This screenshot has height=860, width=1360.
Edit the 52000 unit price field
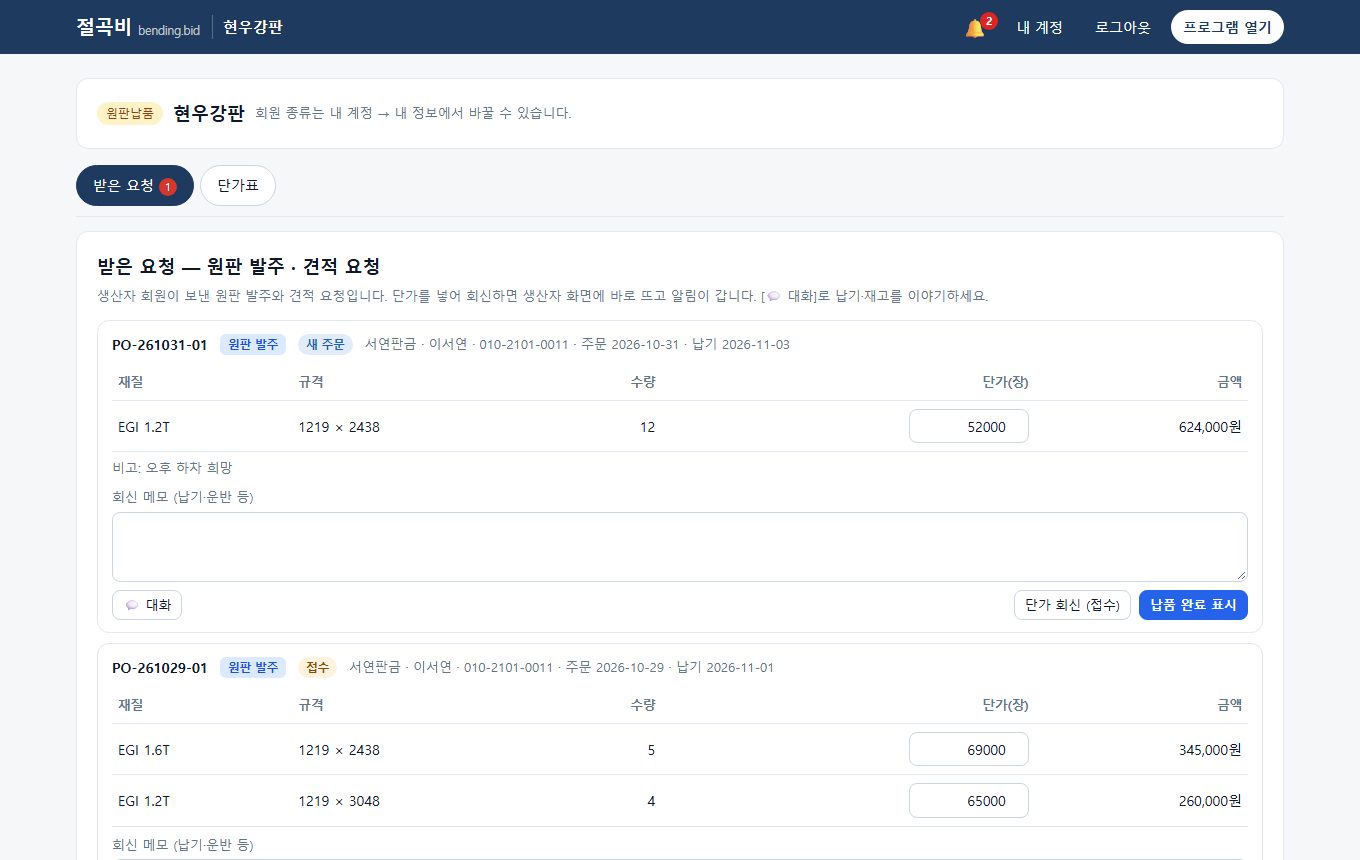pos(968,426)
